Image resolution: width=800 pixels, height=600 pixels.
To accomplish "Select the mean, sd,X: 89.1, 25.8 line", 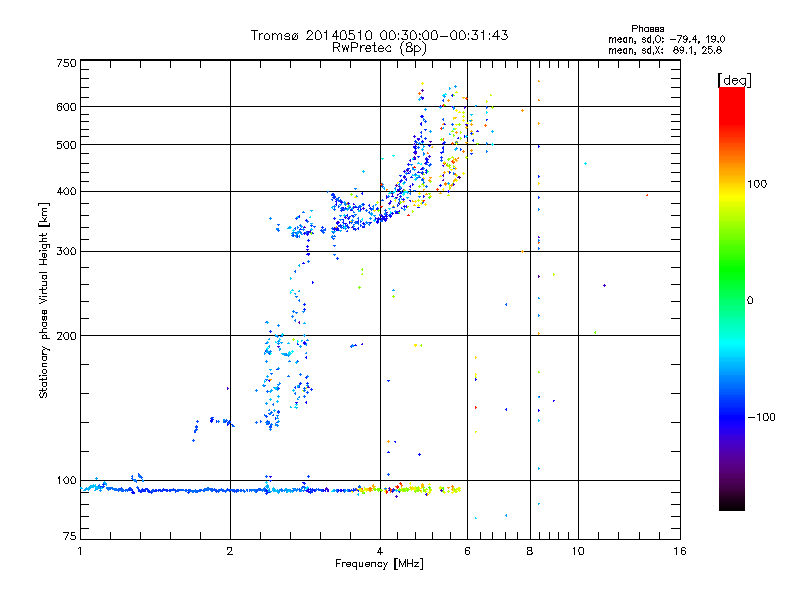I will [665, 50].
